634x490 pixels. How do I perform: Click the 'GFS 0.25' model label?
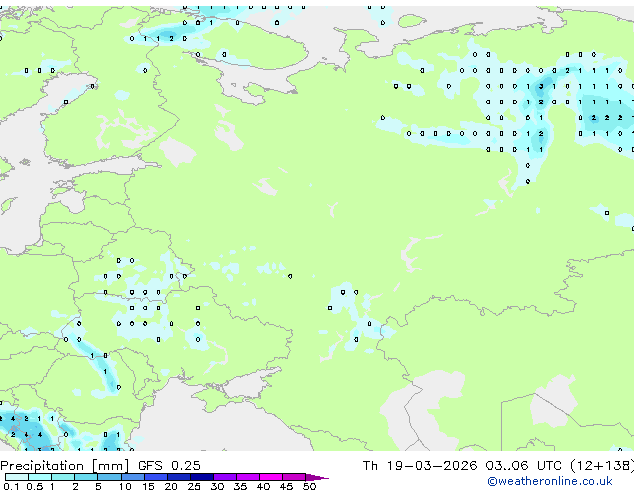[x=169, y=465]
